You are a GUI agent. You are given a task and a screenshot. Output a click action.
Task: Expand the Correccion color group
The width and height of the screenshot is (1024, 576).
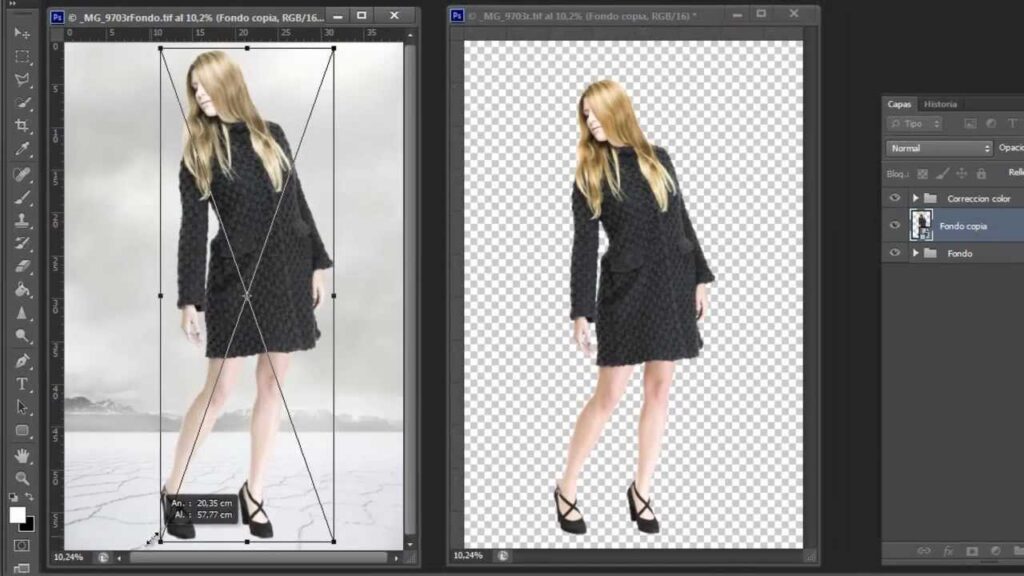click(x=915, y=198)
